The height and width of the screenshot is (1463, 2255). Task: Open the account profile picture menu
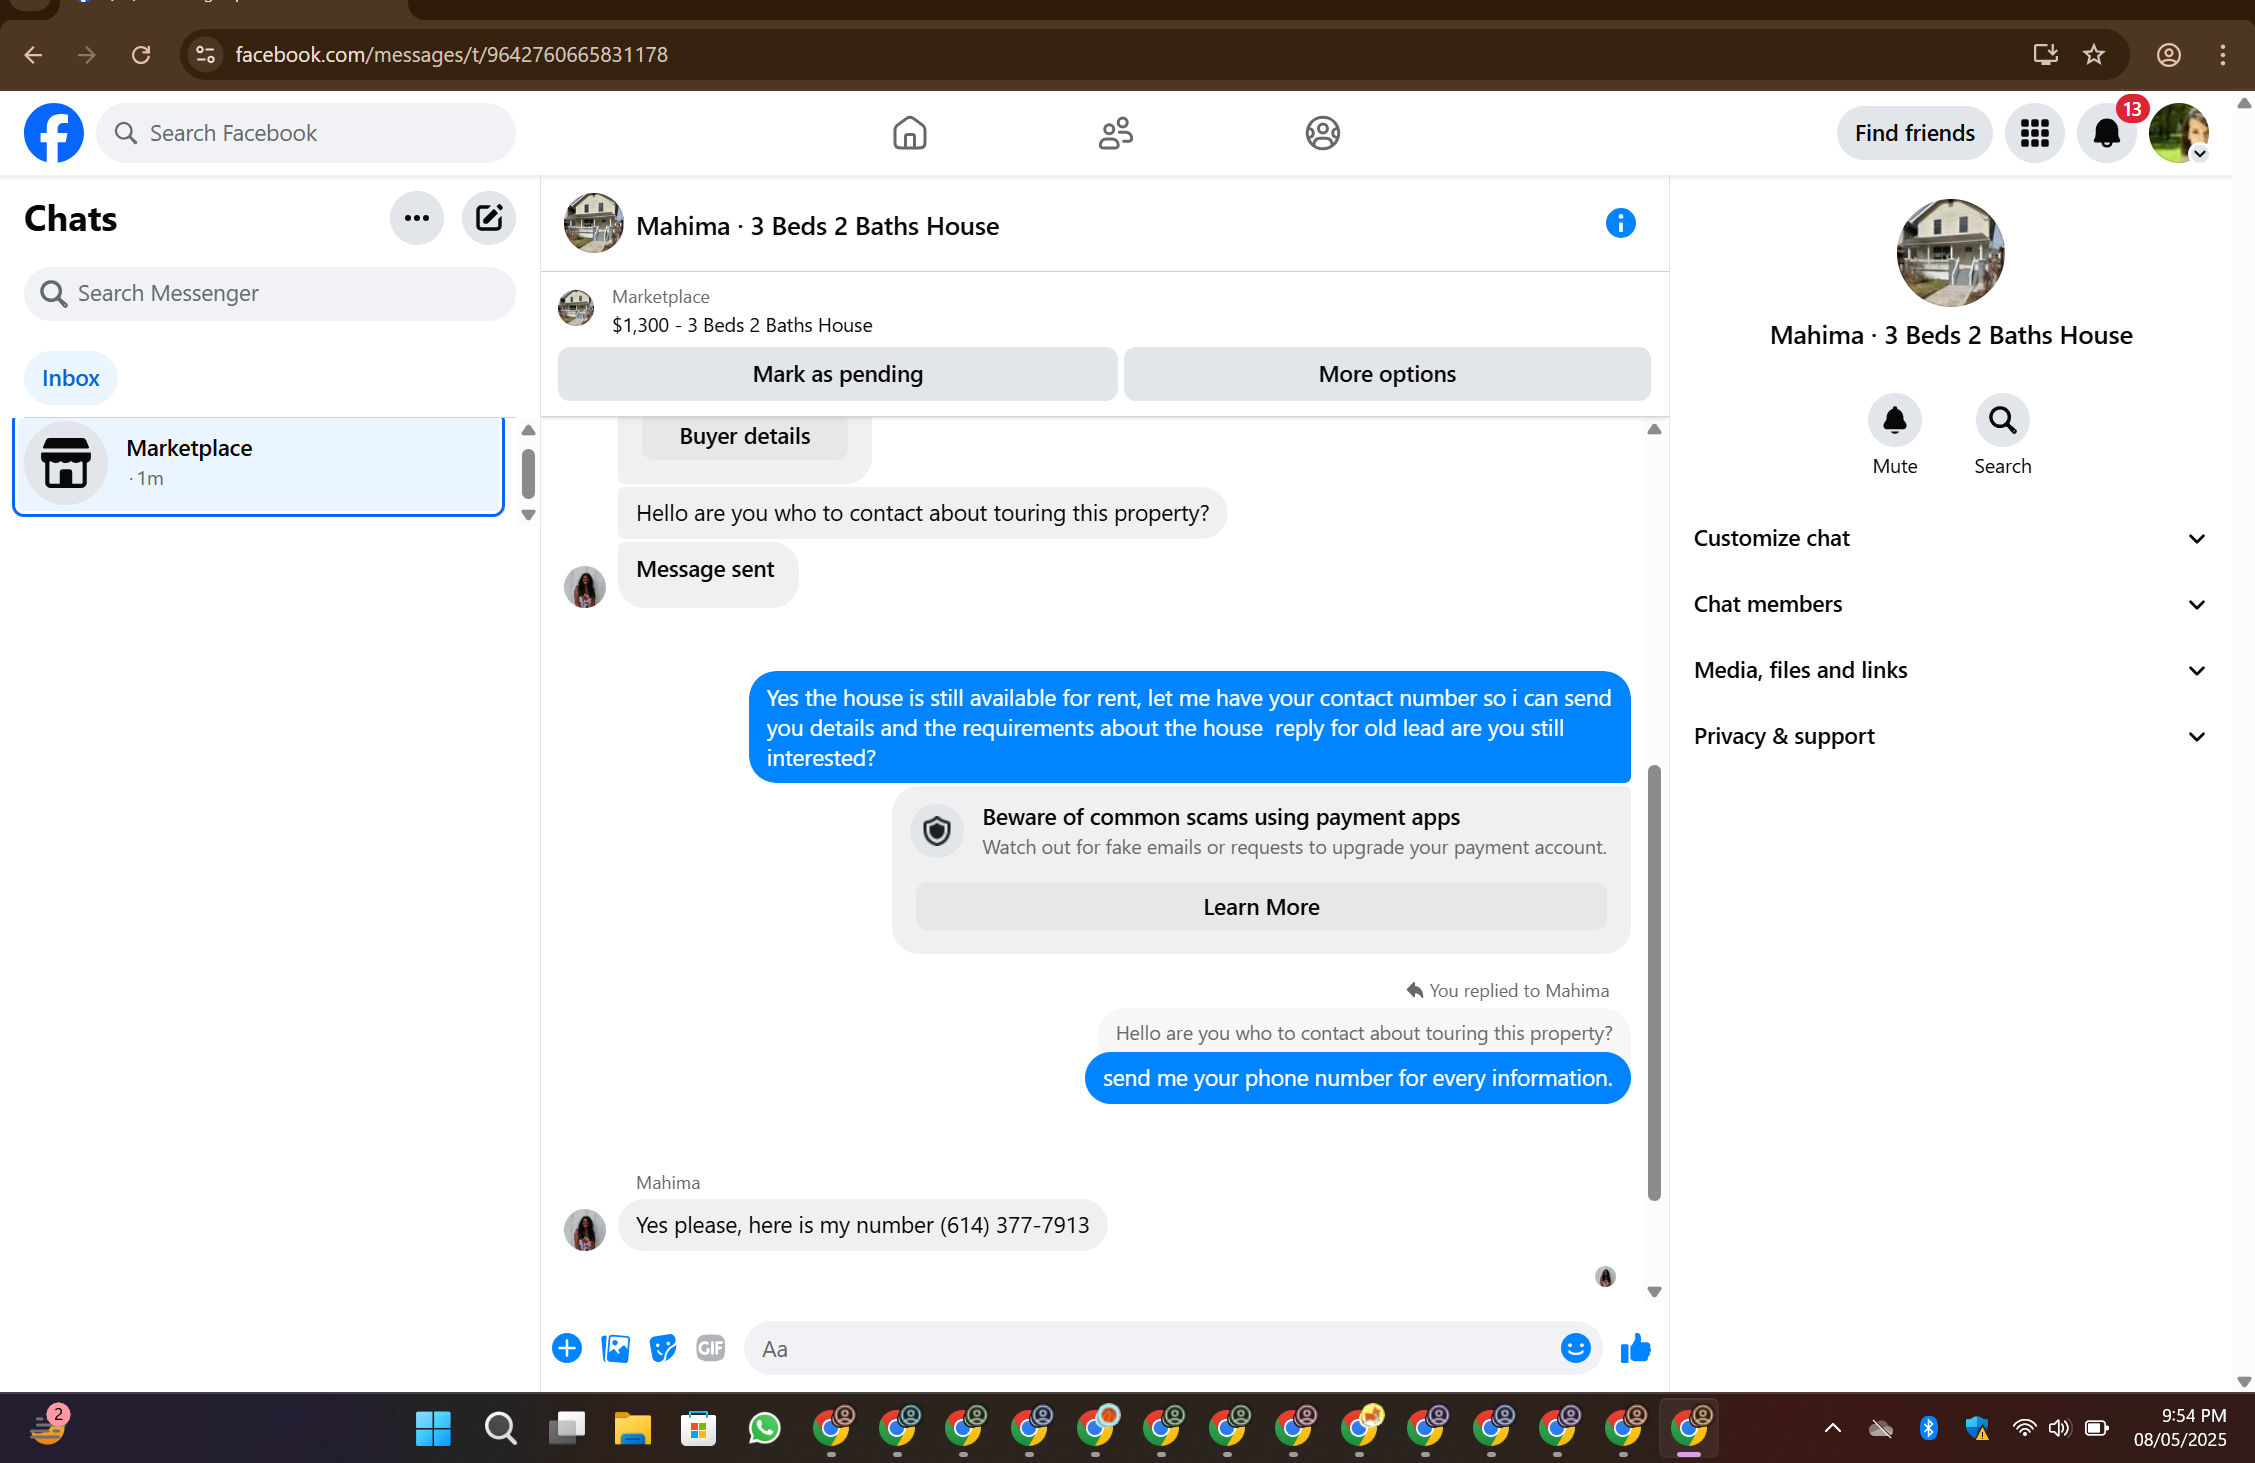(2179, 133)
